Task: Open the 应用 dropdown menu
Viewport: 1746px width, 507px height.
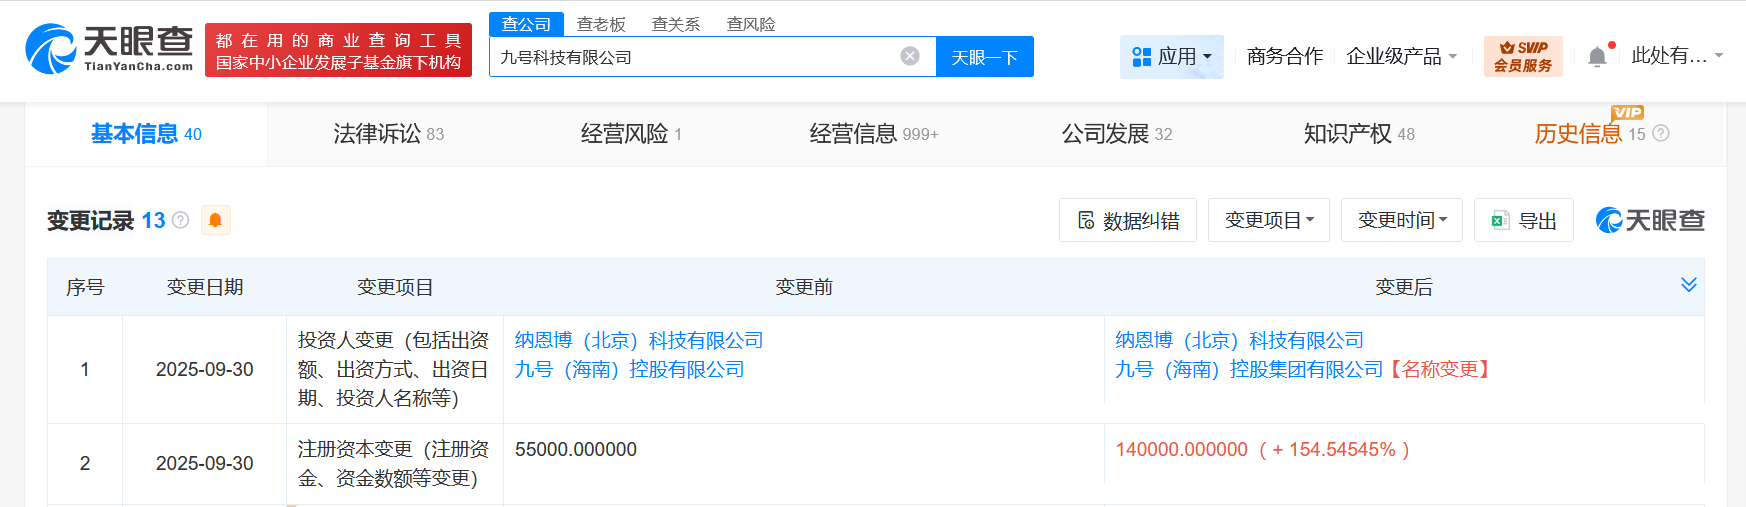Action: pos(1171,57)
